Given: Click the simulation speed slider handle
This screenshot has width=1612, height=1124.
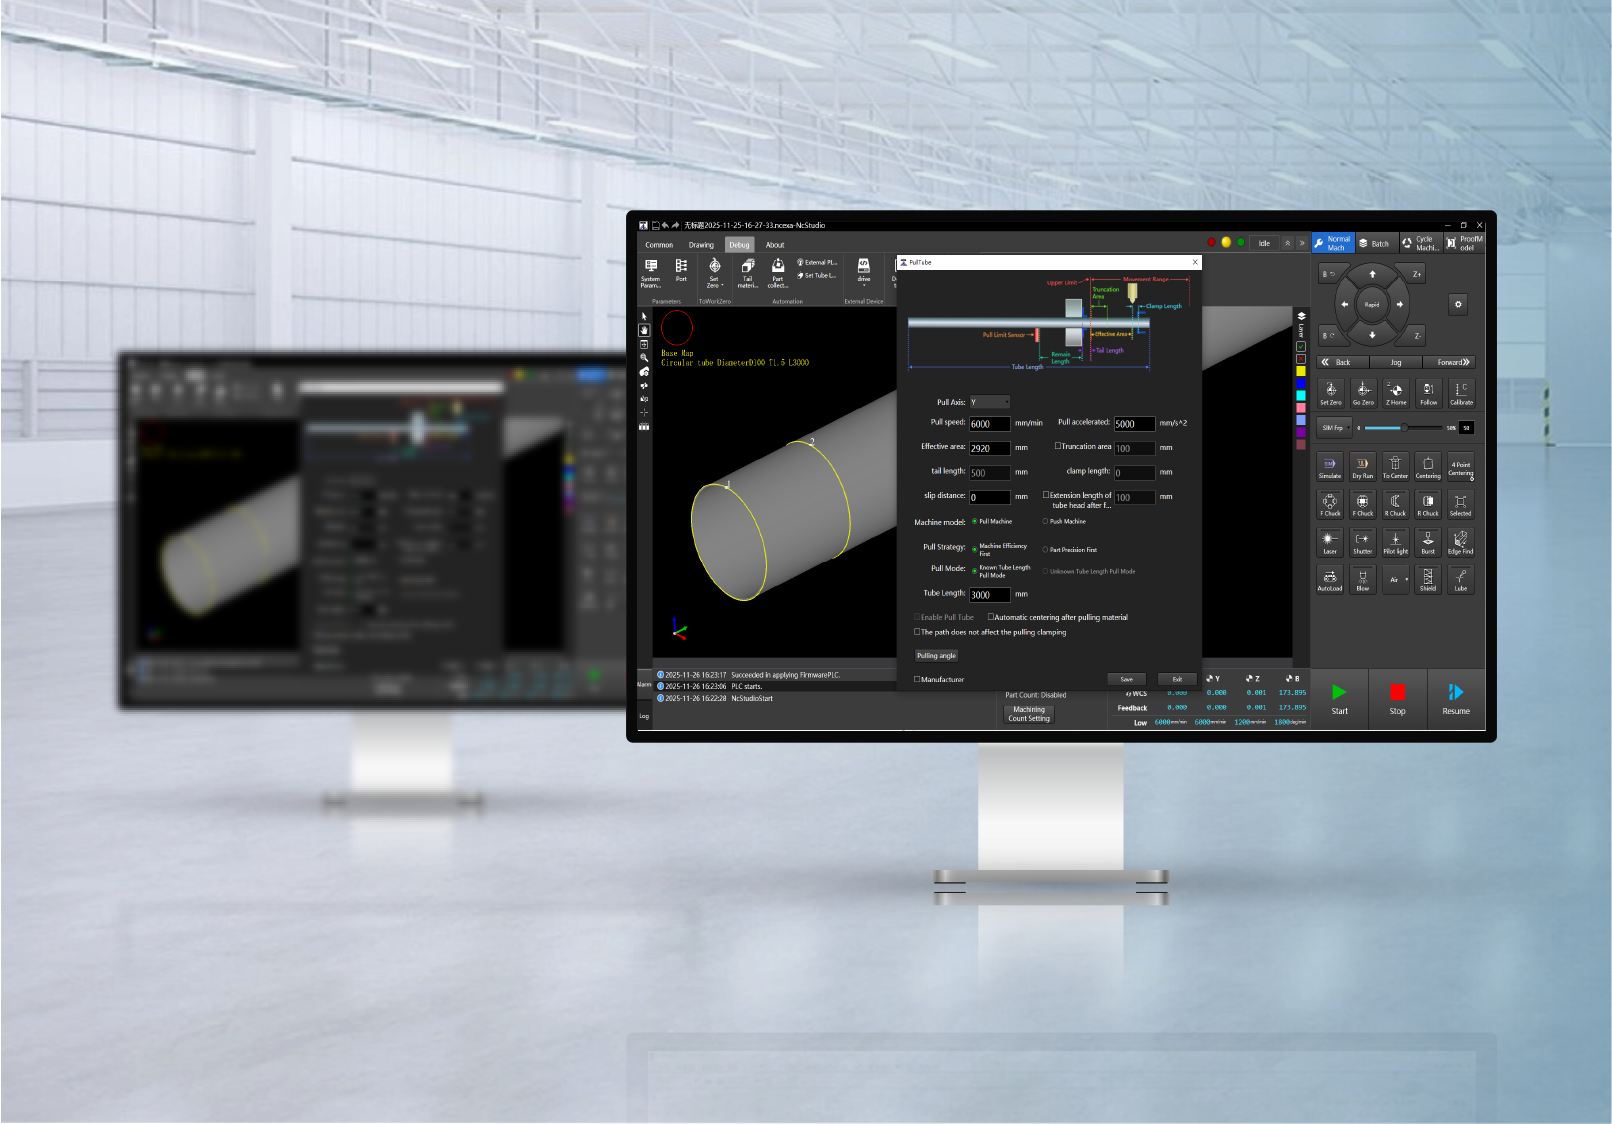Looking at the screenshot, I should [x=1404, y=428].
